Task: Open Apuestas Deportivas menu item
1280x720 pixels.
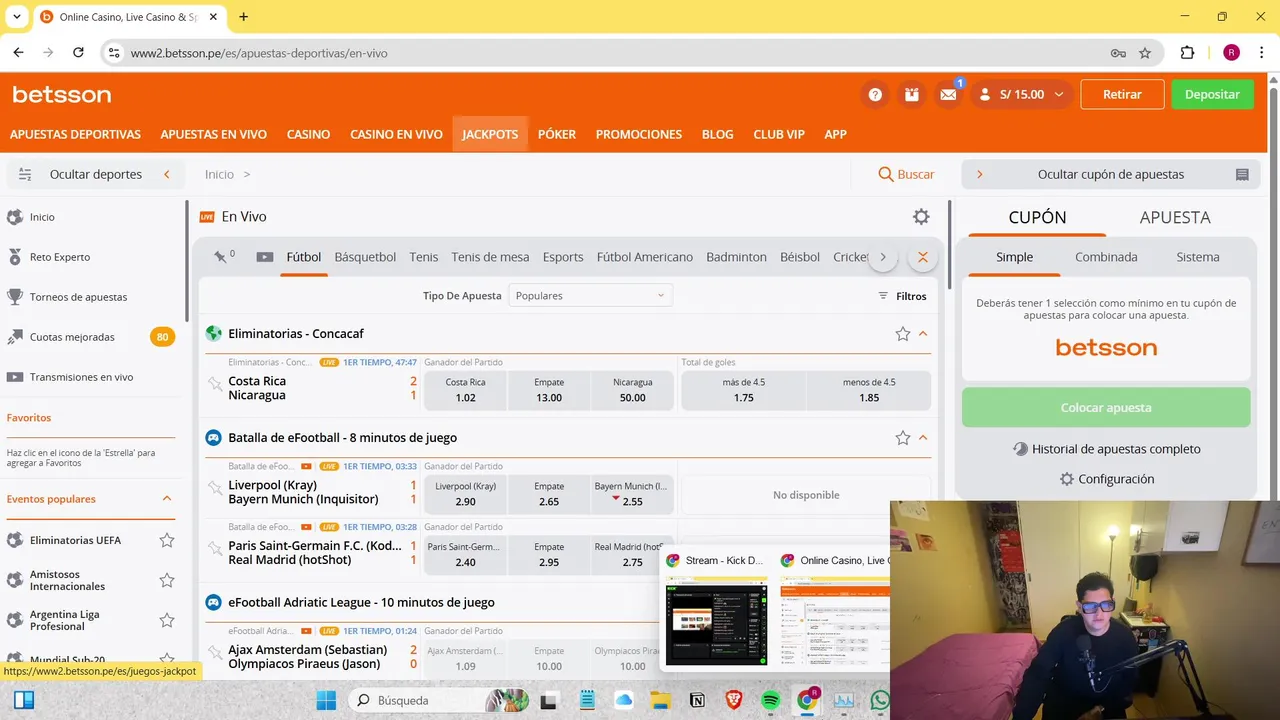Action: [75, 134]
